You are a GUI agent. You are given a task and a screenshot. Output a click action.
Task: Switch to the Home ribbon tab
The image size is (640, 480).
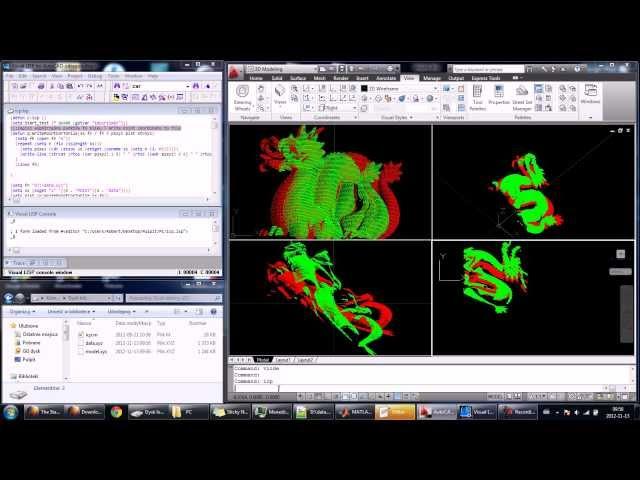[x=256, y=78]
